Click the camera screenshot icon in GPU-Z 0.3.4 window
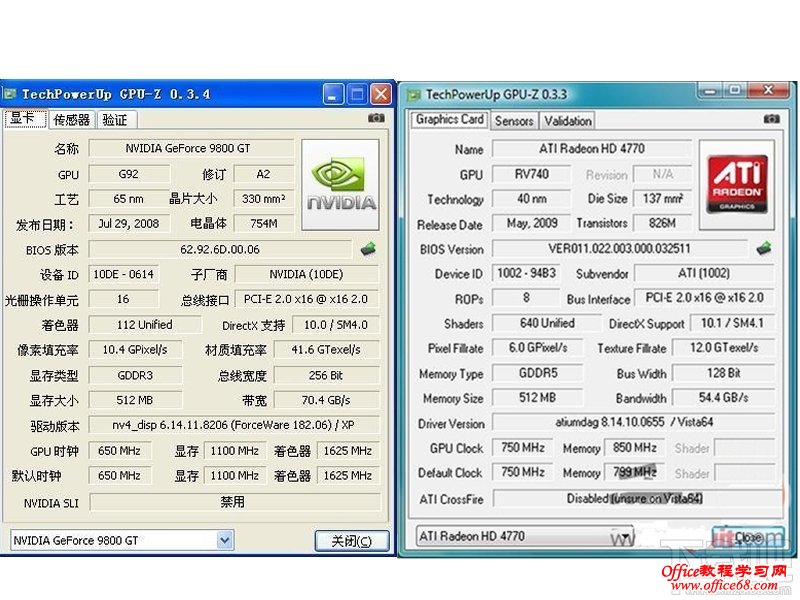 (376, 118)
